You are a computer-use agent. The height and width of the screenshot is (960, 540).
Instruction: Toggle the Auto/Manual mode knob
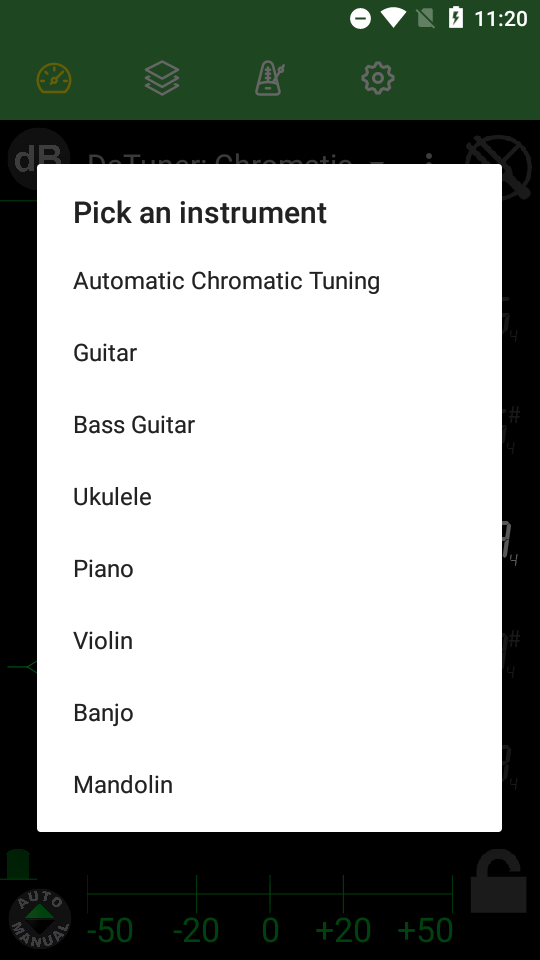click(40, 920)
